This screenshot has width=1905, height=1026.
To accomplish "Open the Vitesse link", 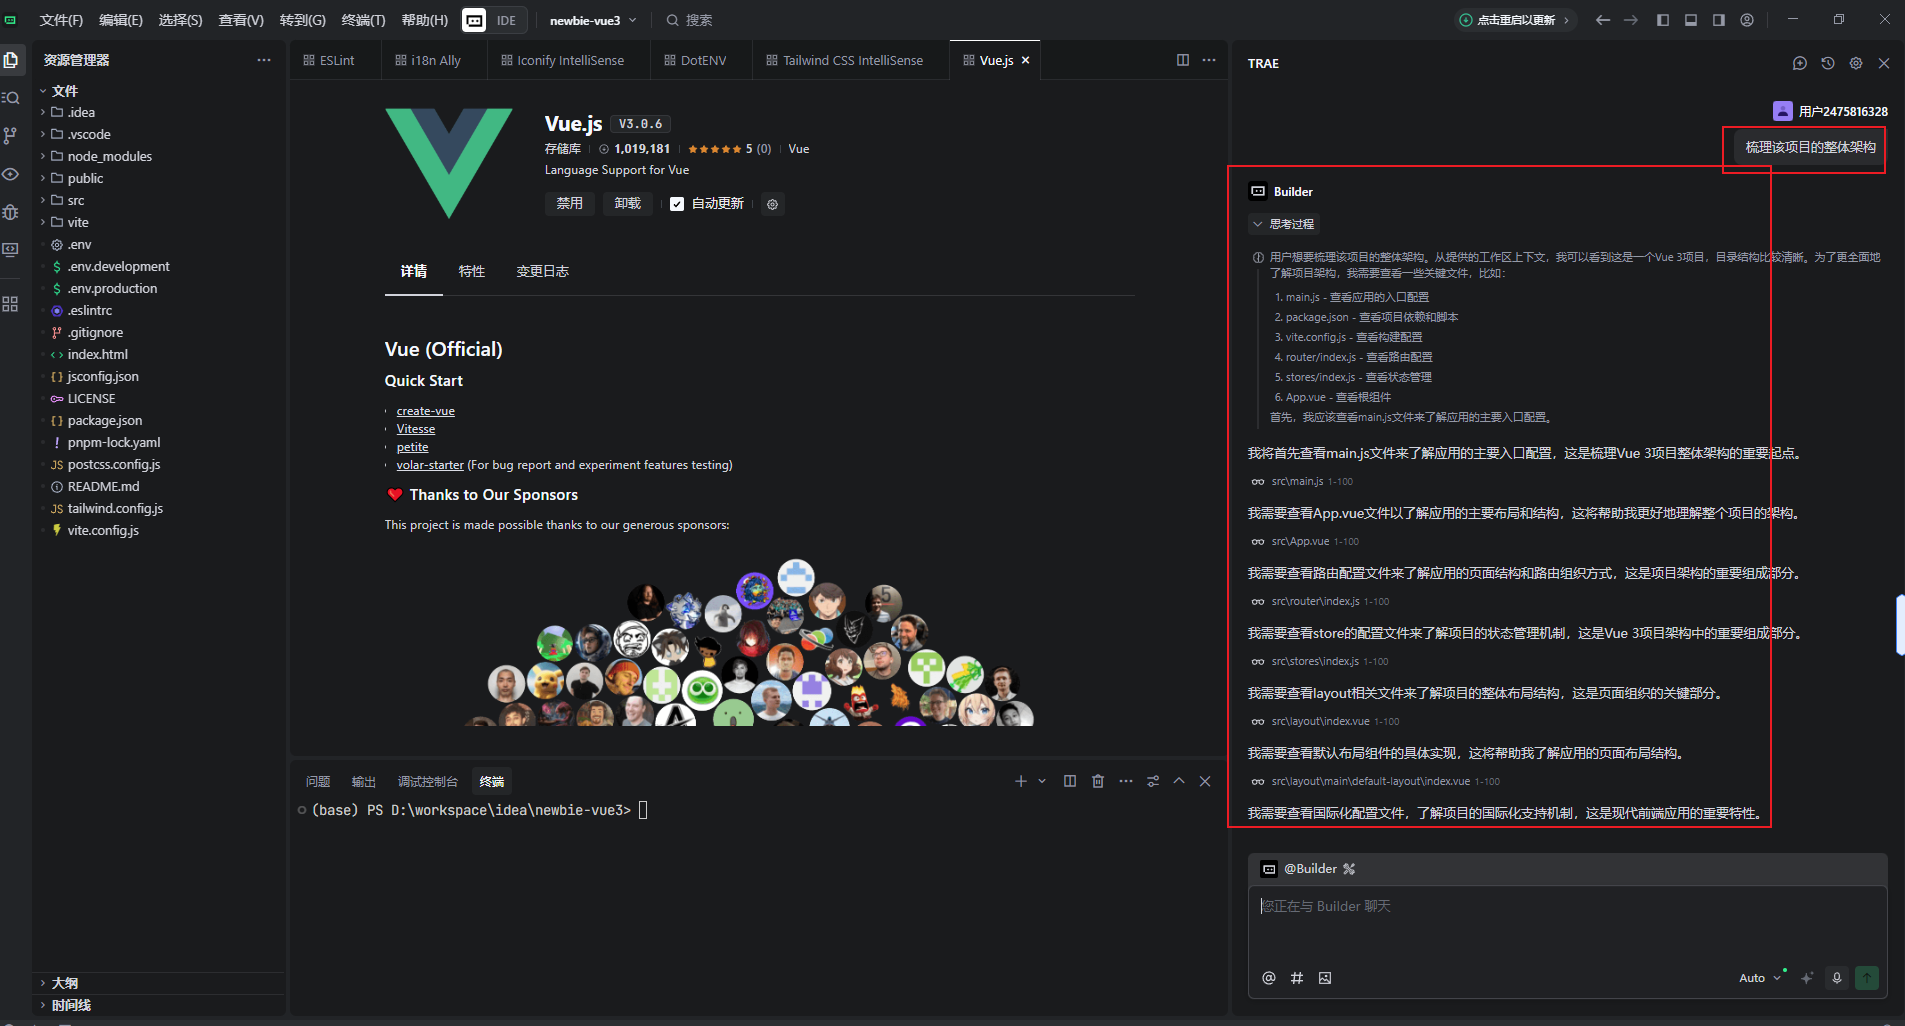I will point(415,429).
